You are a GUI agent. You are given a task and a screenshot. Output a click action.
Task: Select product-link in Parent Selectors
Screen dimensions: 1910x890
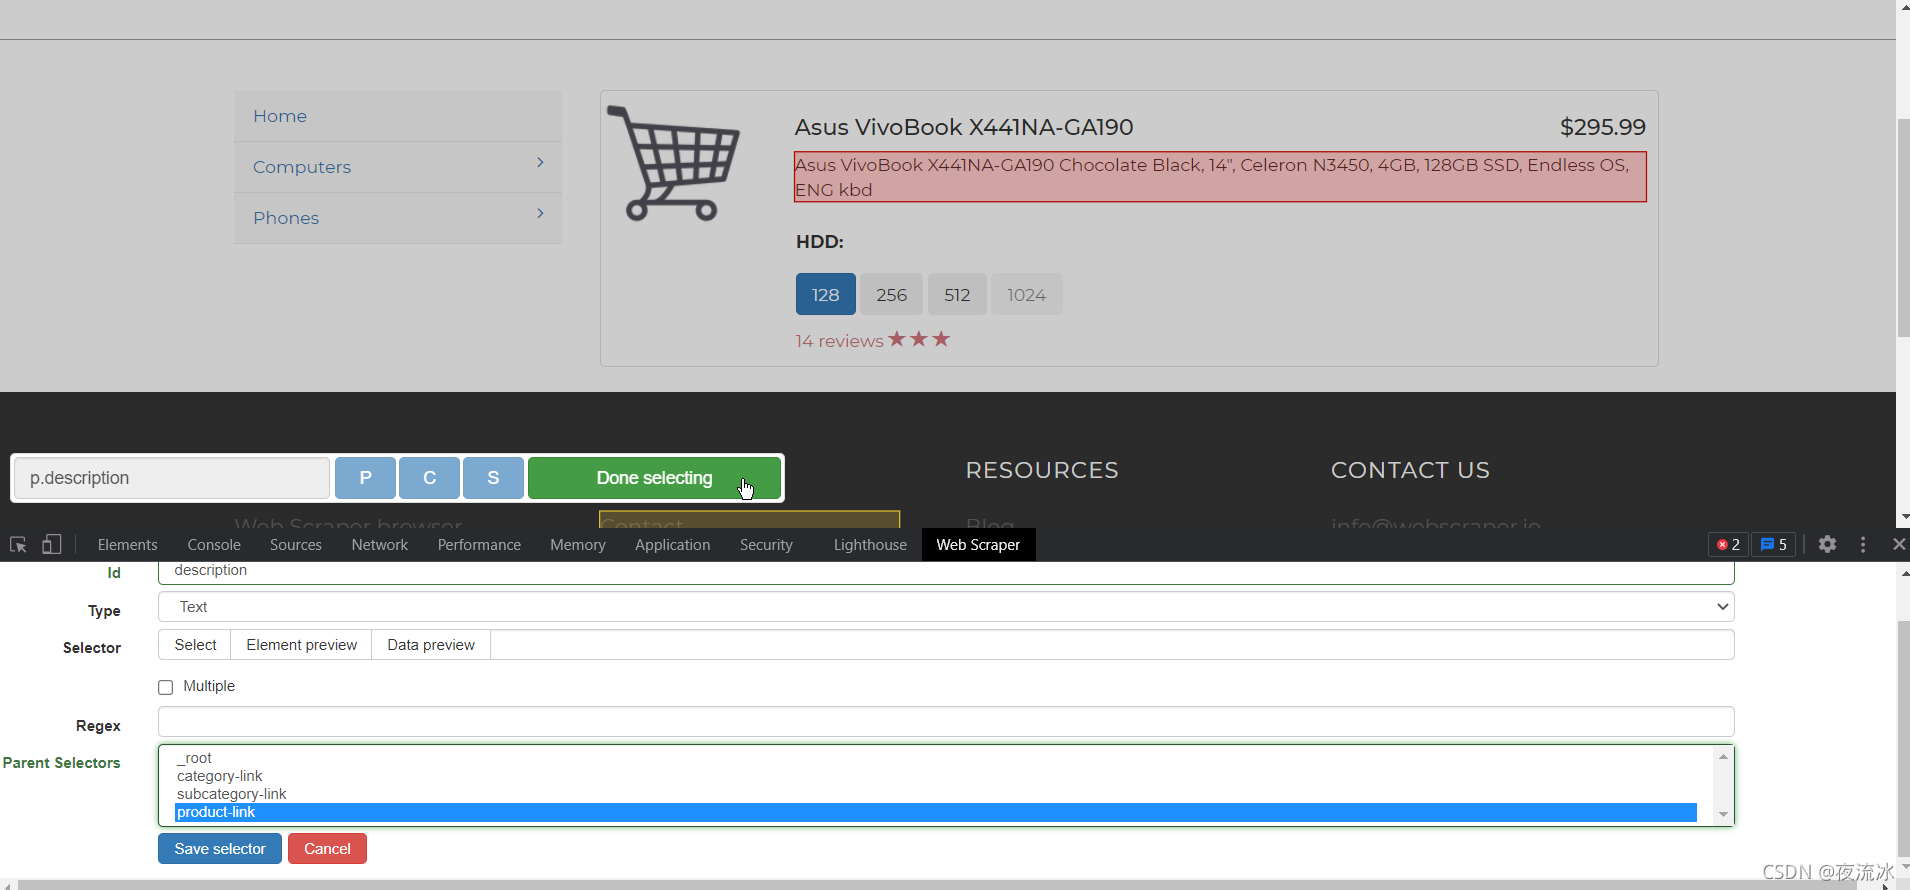click(x=936, y=812)
